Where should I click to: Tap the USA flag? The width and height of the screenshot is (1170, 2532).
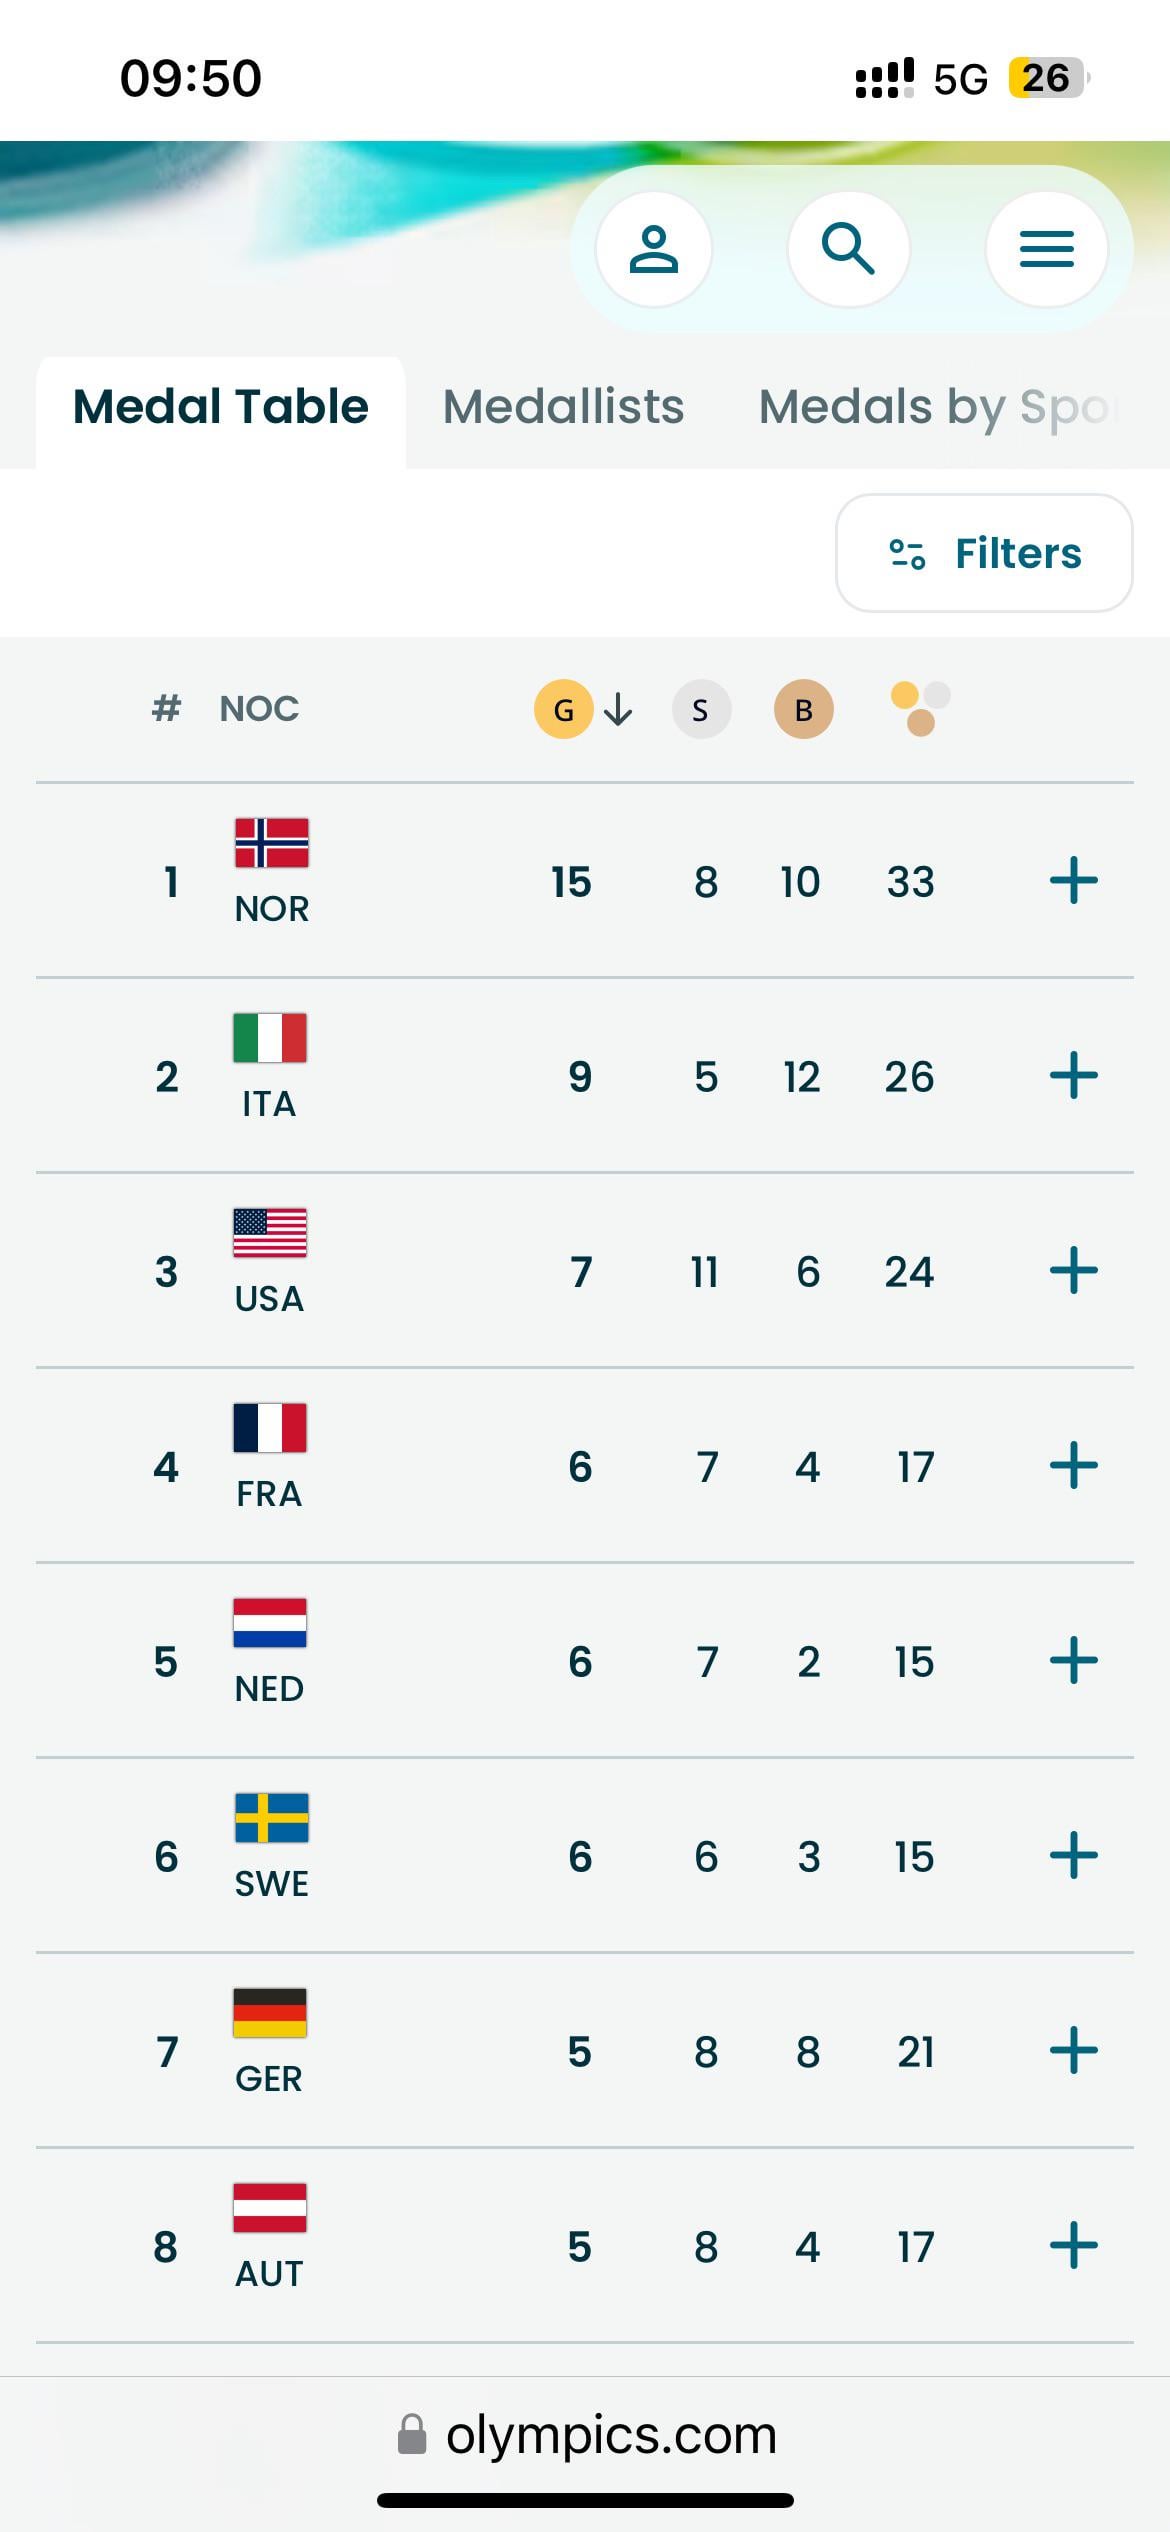tap(270, 1233)
